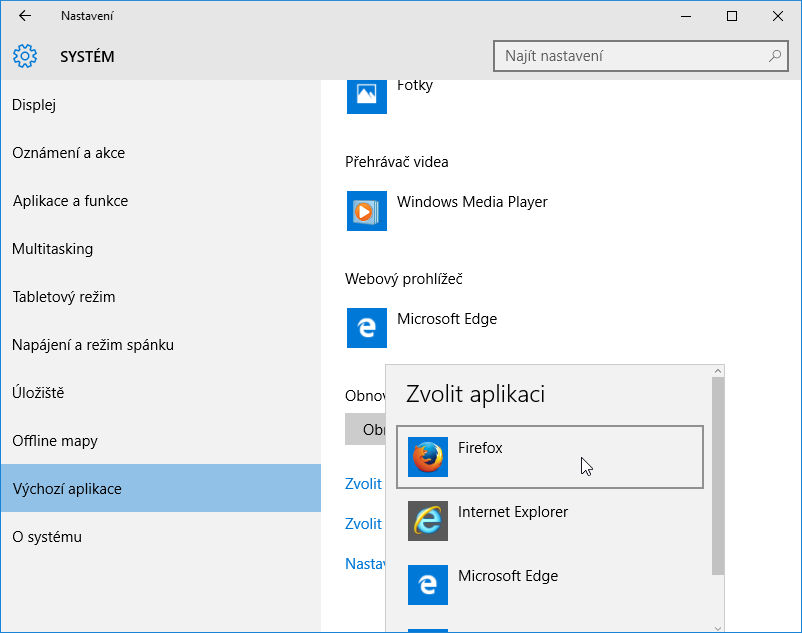Open Oznámení a akce section
The image size is (802, 633).
coord(161,153)
